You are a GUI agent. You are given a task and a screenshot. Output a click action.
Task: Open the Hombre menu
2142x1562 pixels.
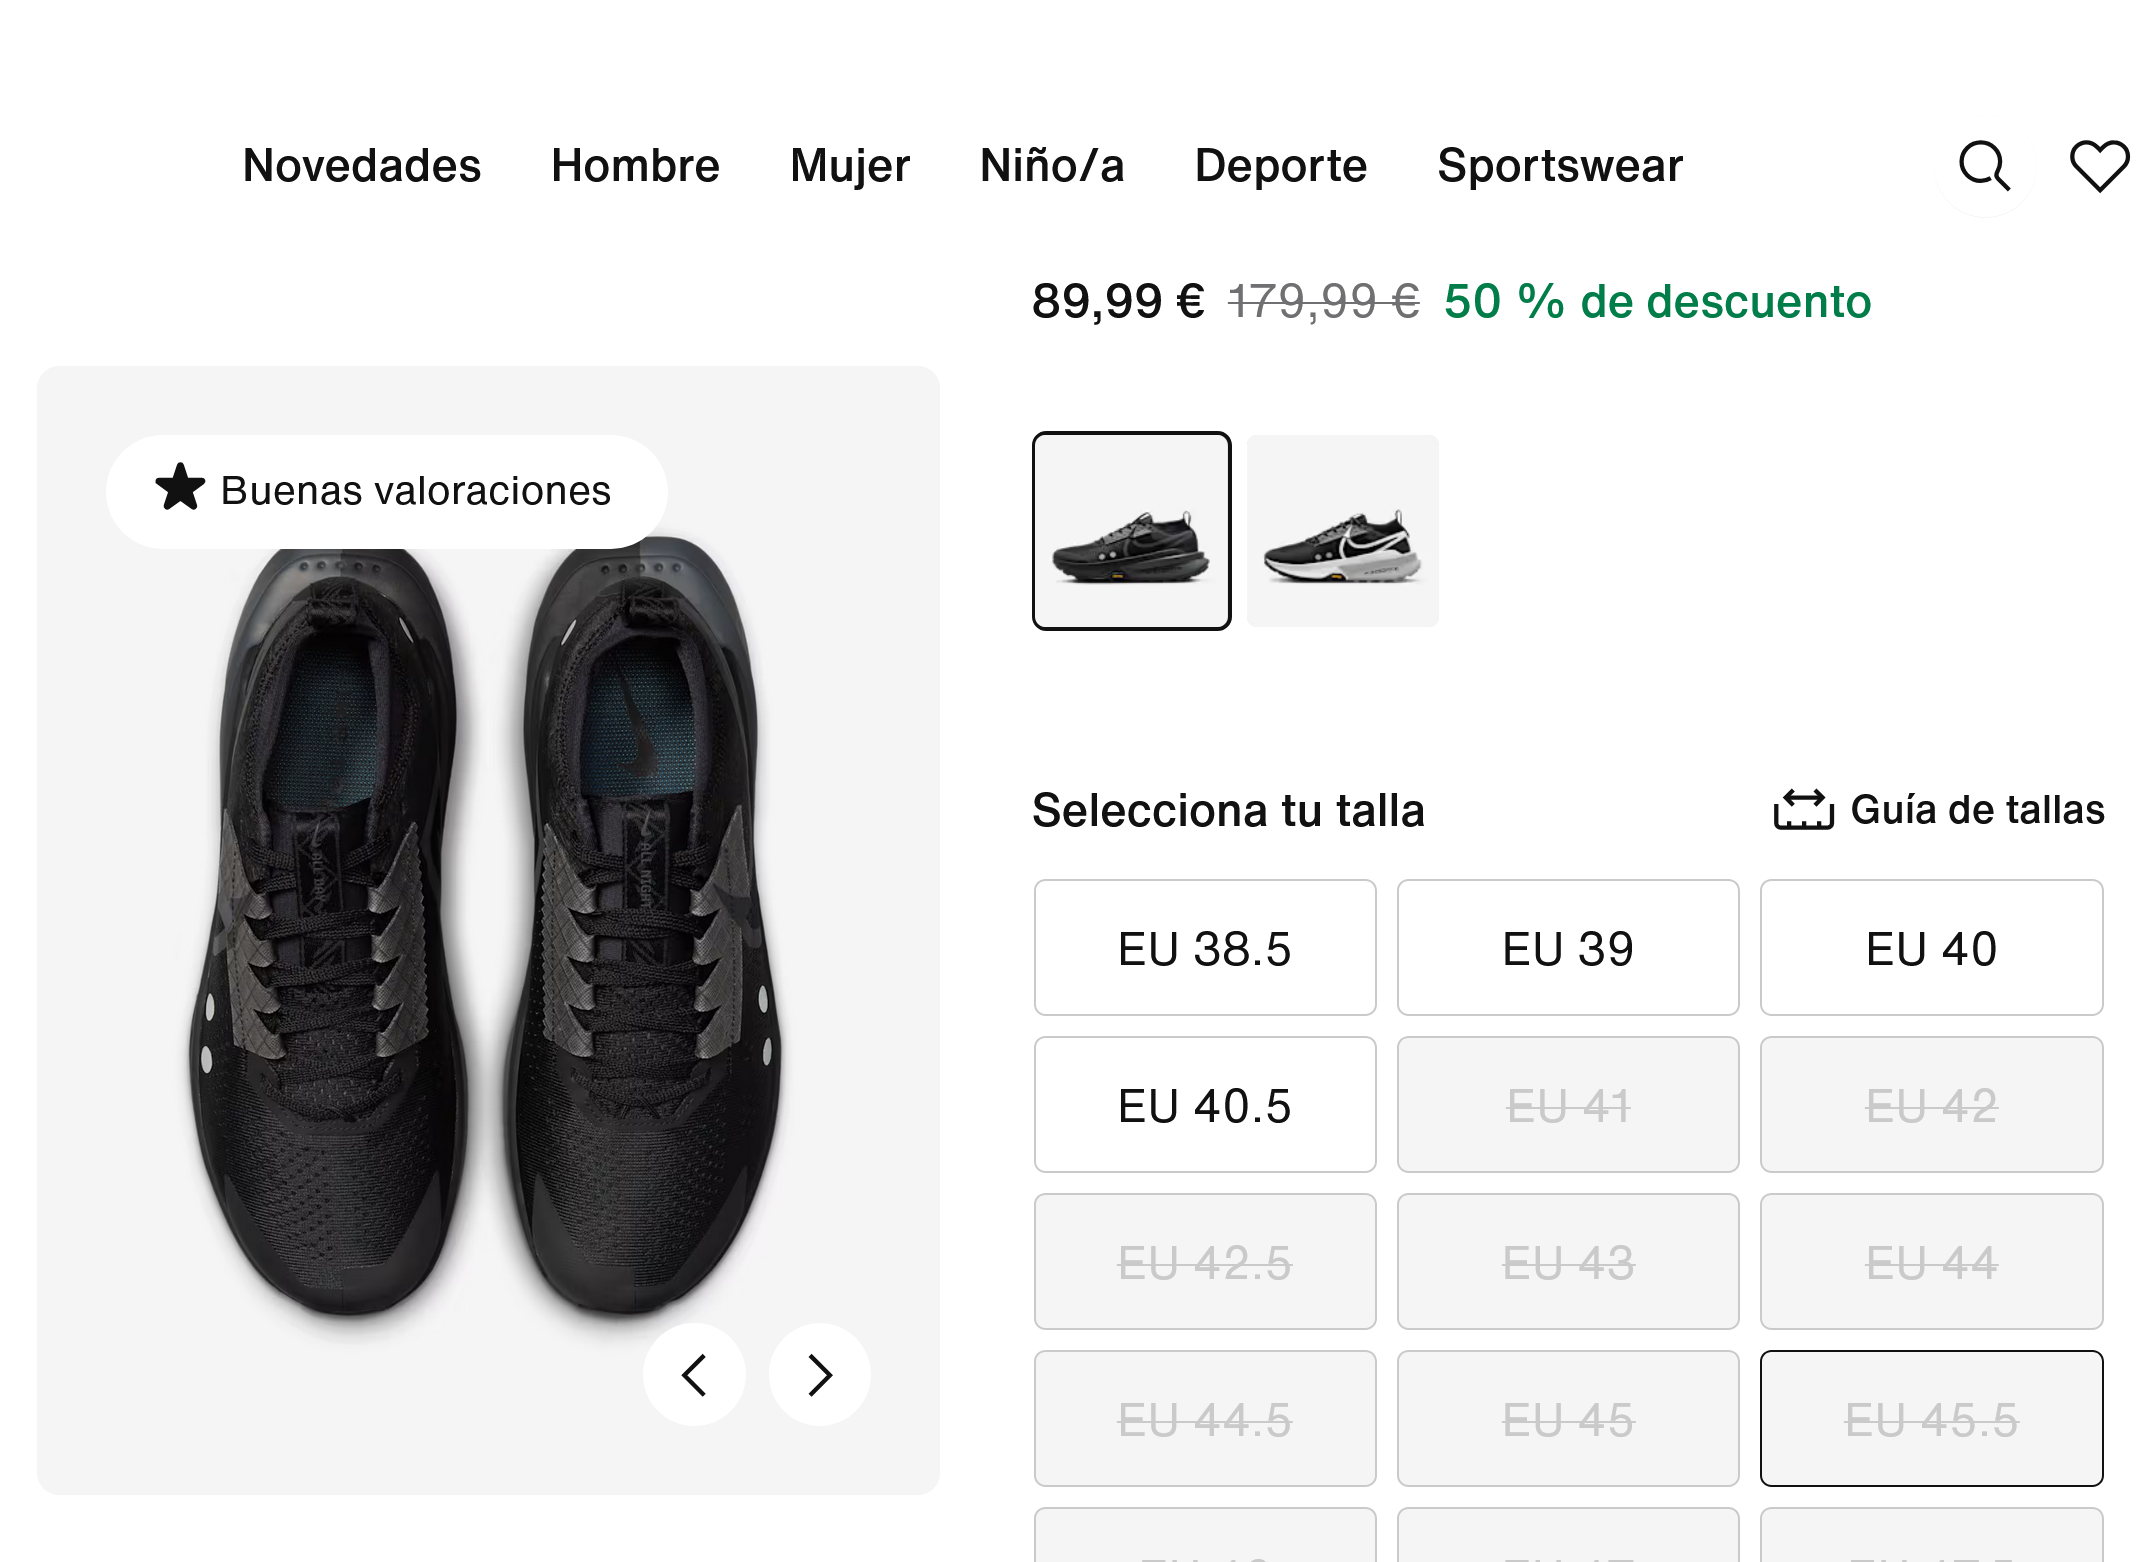coord(635,166)
